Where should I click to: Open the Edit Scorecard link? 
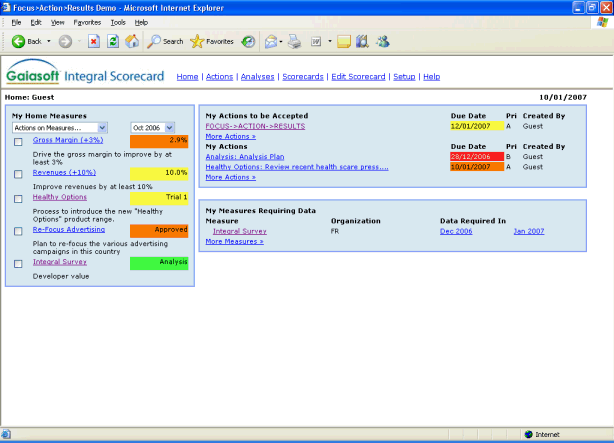(358, 77)
